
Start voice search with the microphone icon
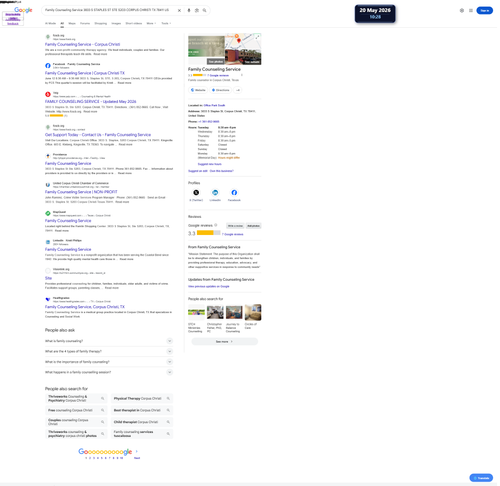[189, 11]
